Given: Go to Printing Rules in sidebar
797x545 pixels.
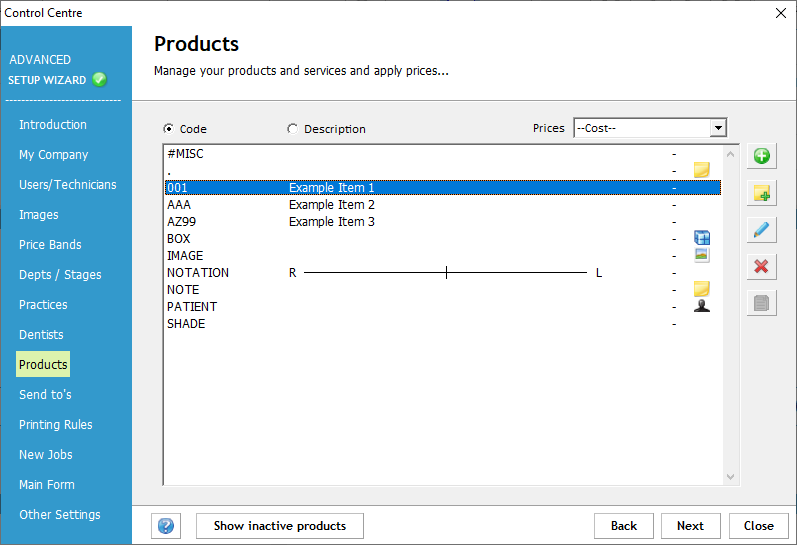Looking at the screenshot, I should coord(56,425).
